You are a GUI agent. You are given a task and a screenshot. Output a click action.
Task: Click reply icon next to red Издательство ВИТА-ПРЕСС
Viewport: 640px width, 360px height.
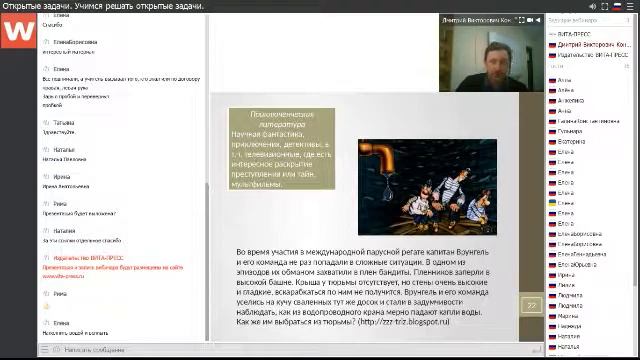coord(46,258)
